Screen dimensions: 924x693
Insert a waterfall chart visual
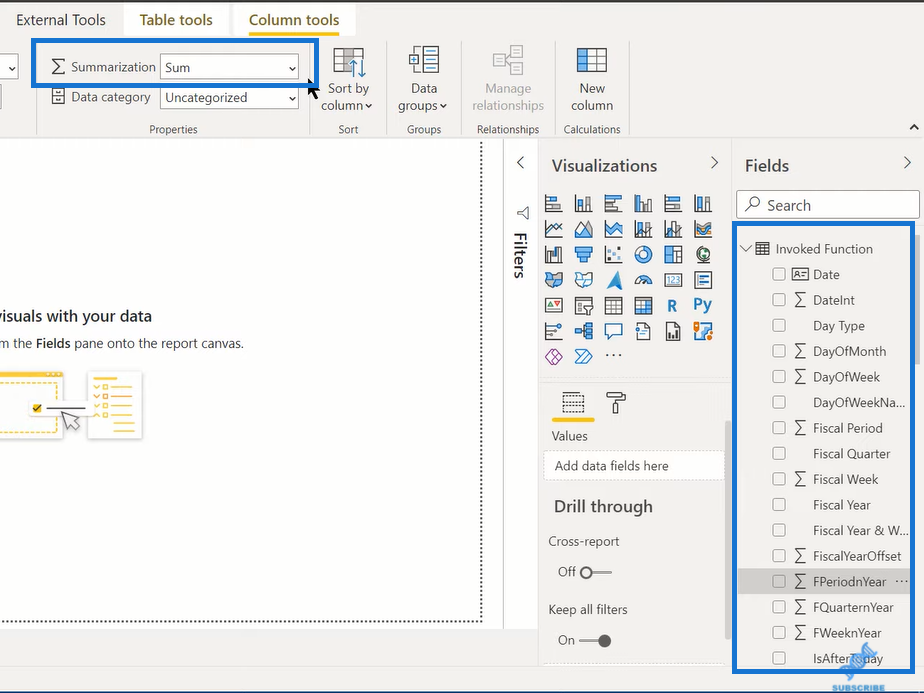(x=553, y=255)
